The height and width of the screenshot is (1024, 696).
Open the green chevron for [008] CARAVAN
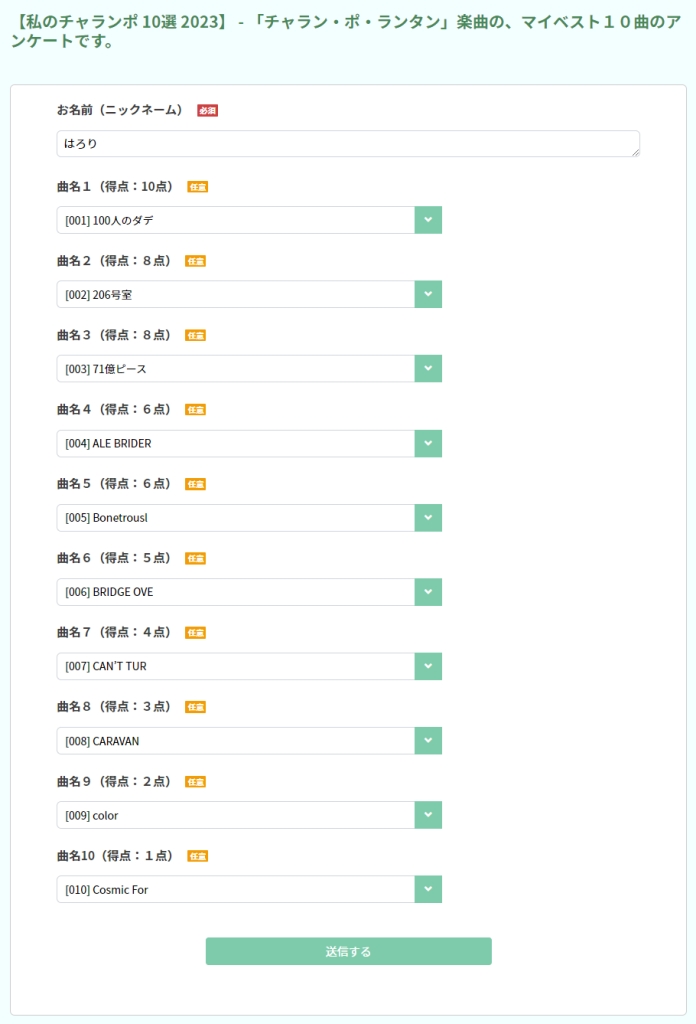428,741
